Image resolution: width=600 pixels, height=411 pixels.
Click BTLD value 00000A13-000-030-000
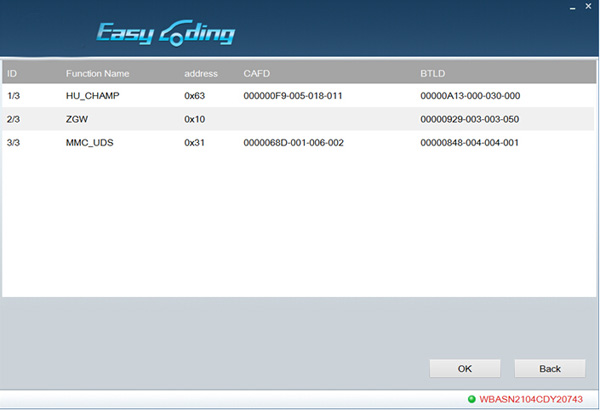(470, 96)
